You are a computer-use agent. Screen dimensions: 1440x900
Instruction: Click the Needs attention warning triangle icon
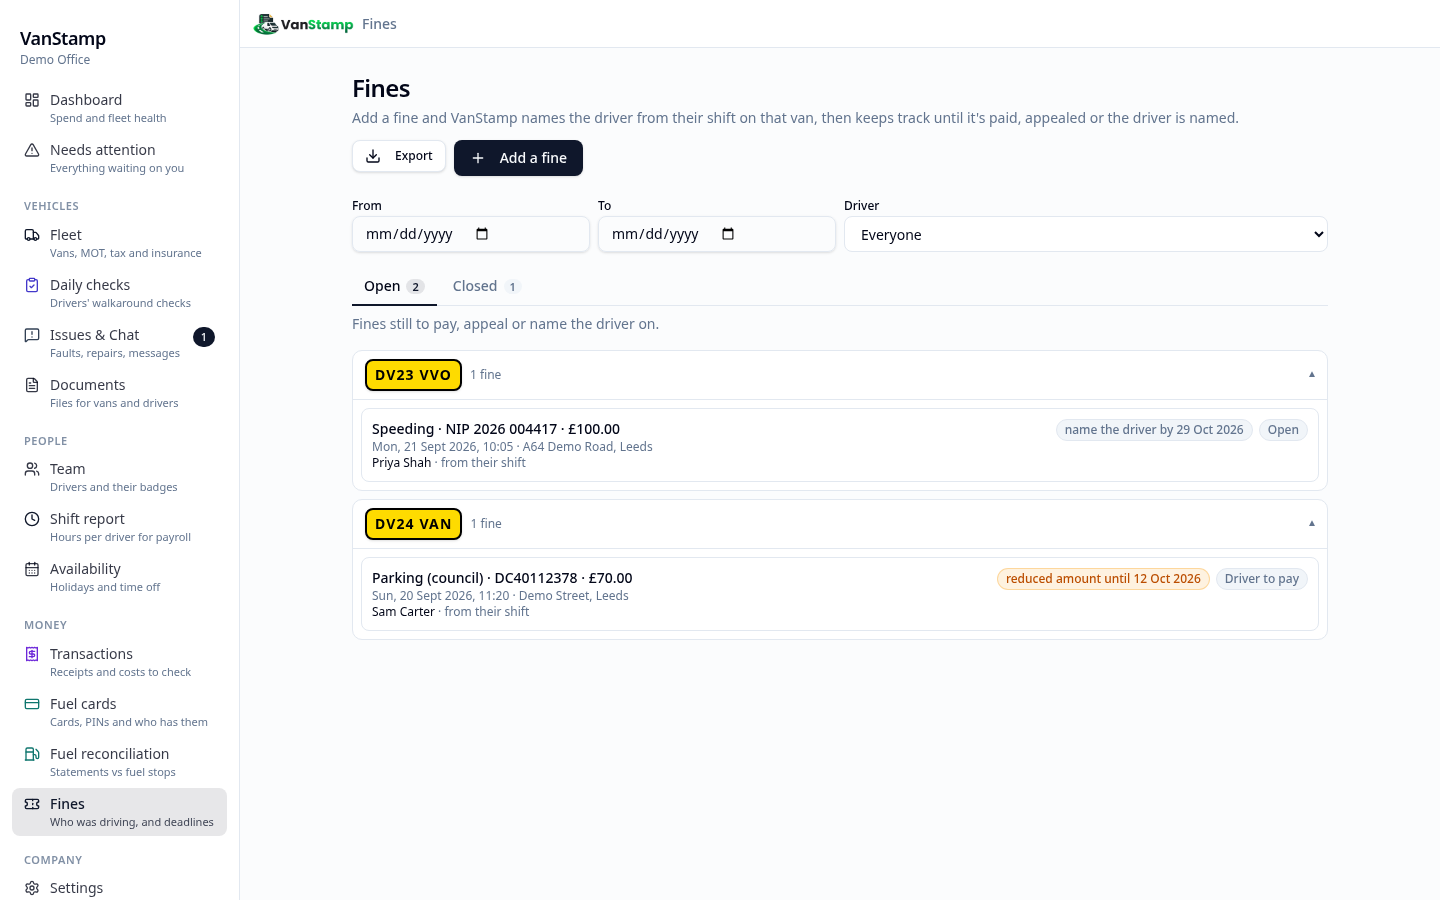(x=32, y=150)
